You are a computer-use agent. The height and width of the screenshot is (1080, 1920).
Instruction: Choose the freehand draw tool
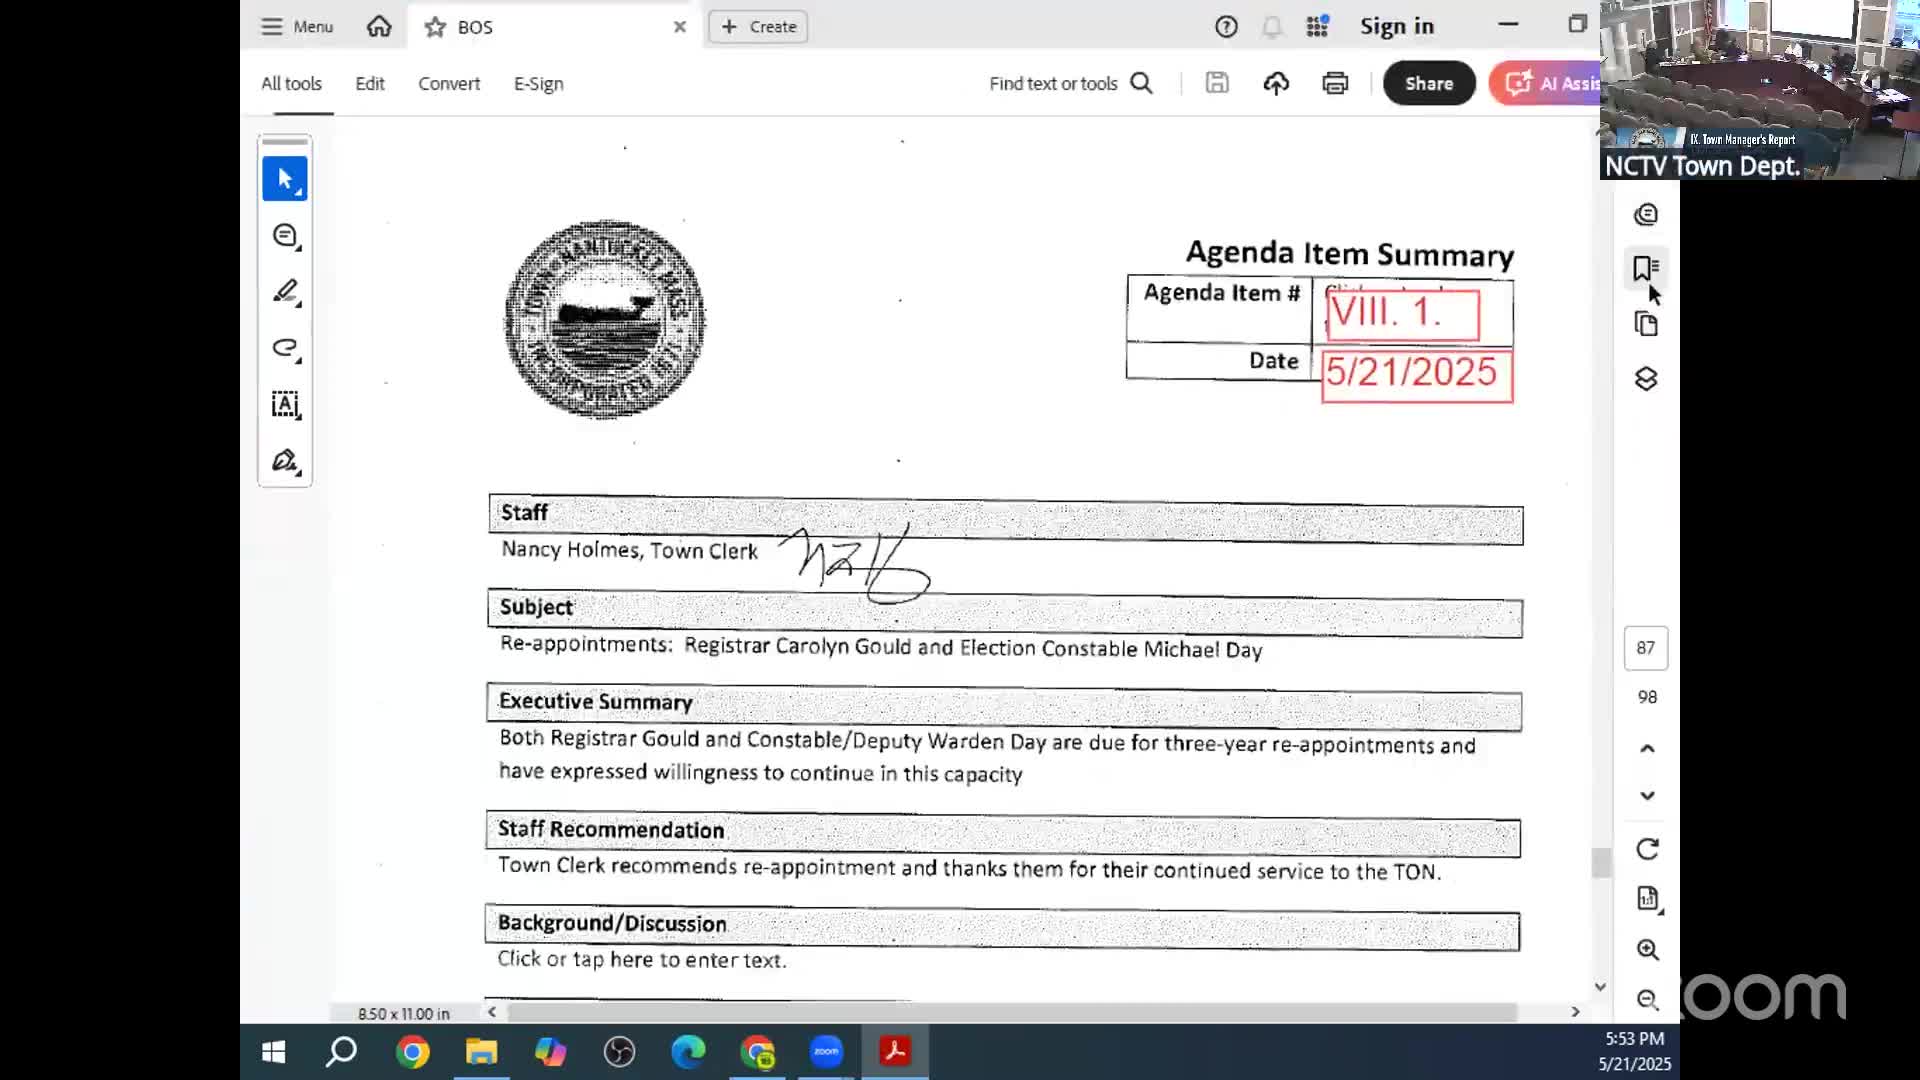285,348
